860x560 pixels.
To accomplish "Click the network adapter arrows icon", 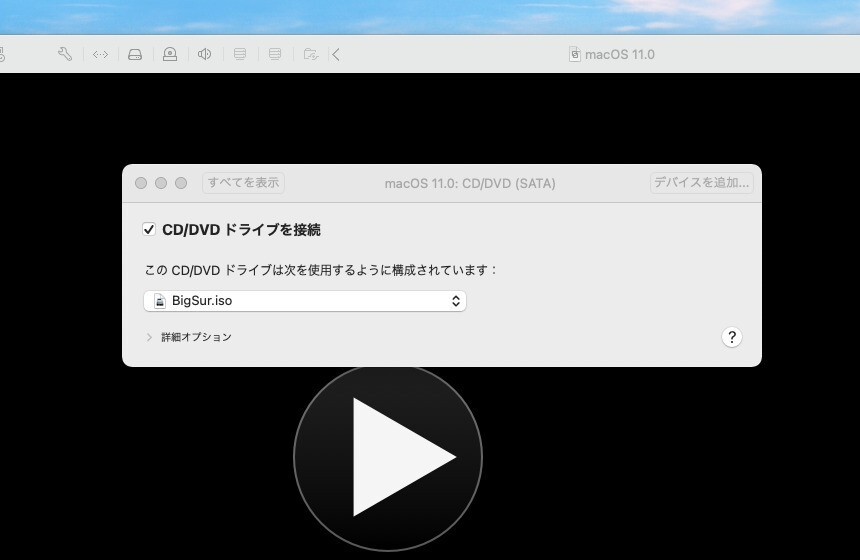I will click(100, 54).
